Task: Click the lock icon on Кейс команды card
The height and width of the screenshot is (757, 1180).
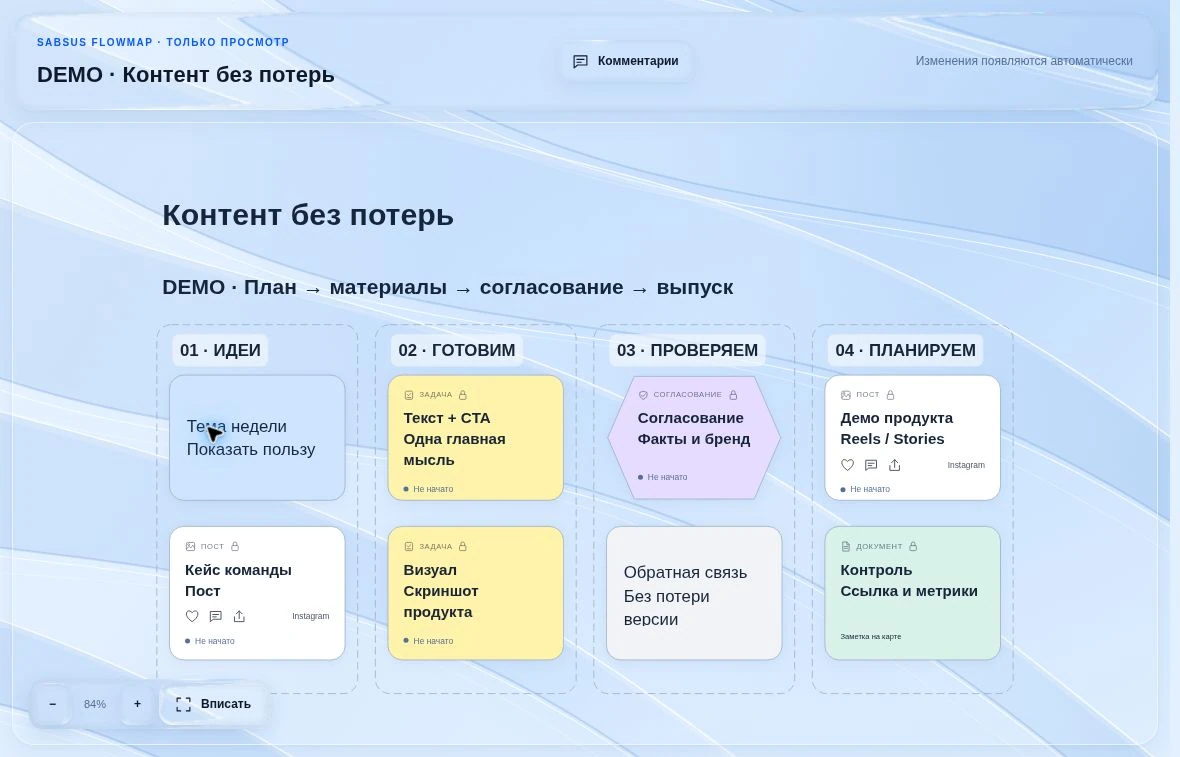Action: [235, 546]
